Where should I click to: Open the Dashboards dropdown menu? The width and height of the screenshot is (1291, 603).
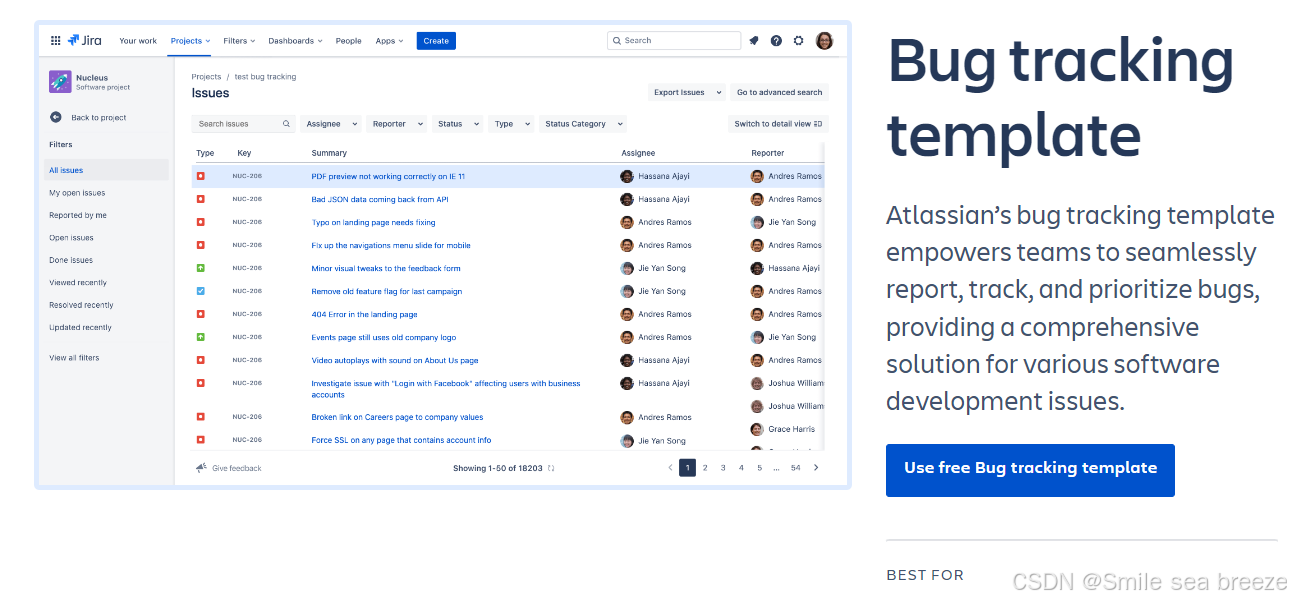pos(296,41)
